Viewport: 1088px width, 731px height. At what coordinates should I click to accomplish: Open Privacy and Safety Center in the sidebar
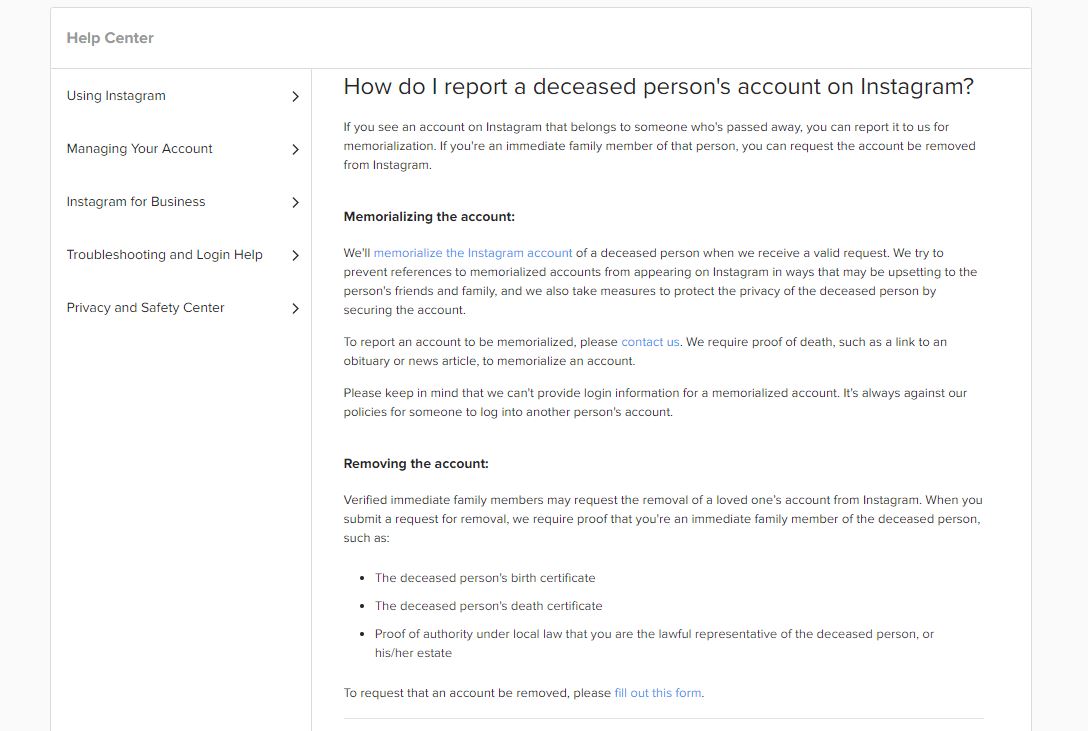[145, 307]
